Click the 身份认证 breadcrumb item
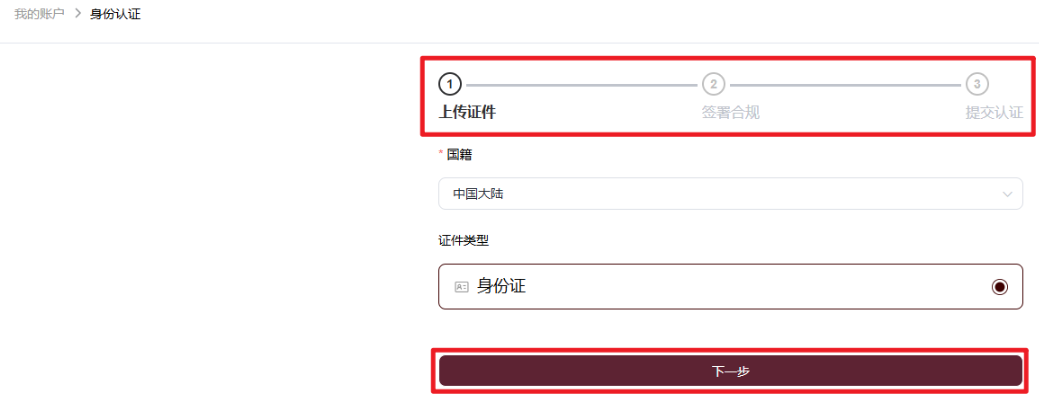Viewport: 1039px width, 410px height. tap(115, 14)
